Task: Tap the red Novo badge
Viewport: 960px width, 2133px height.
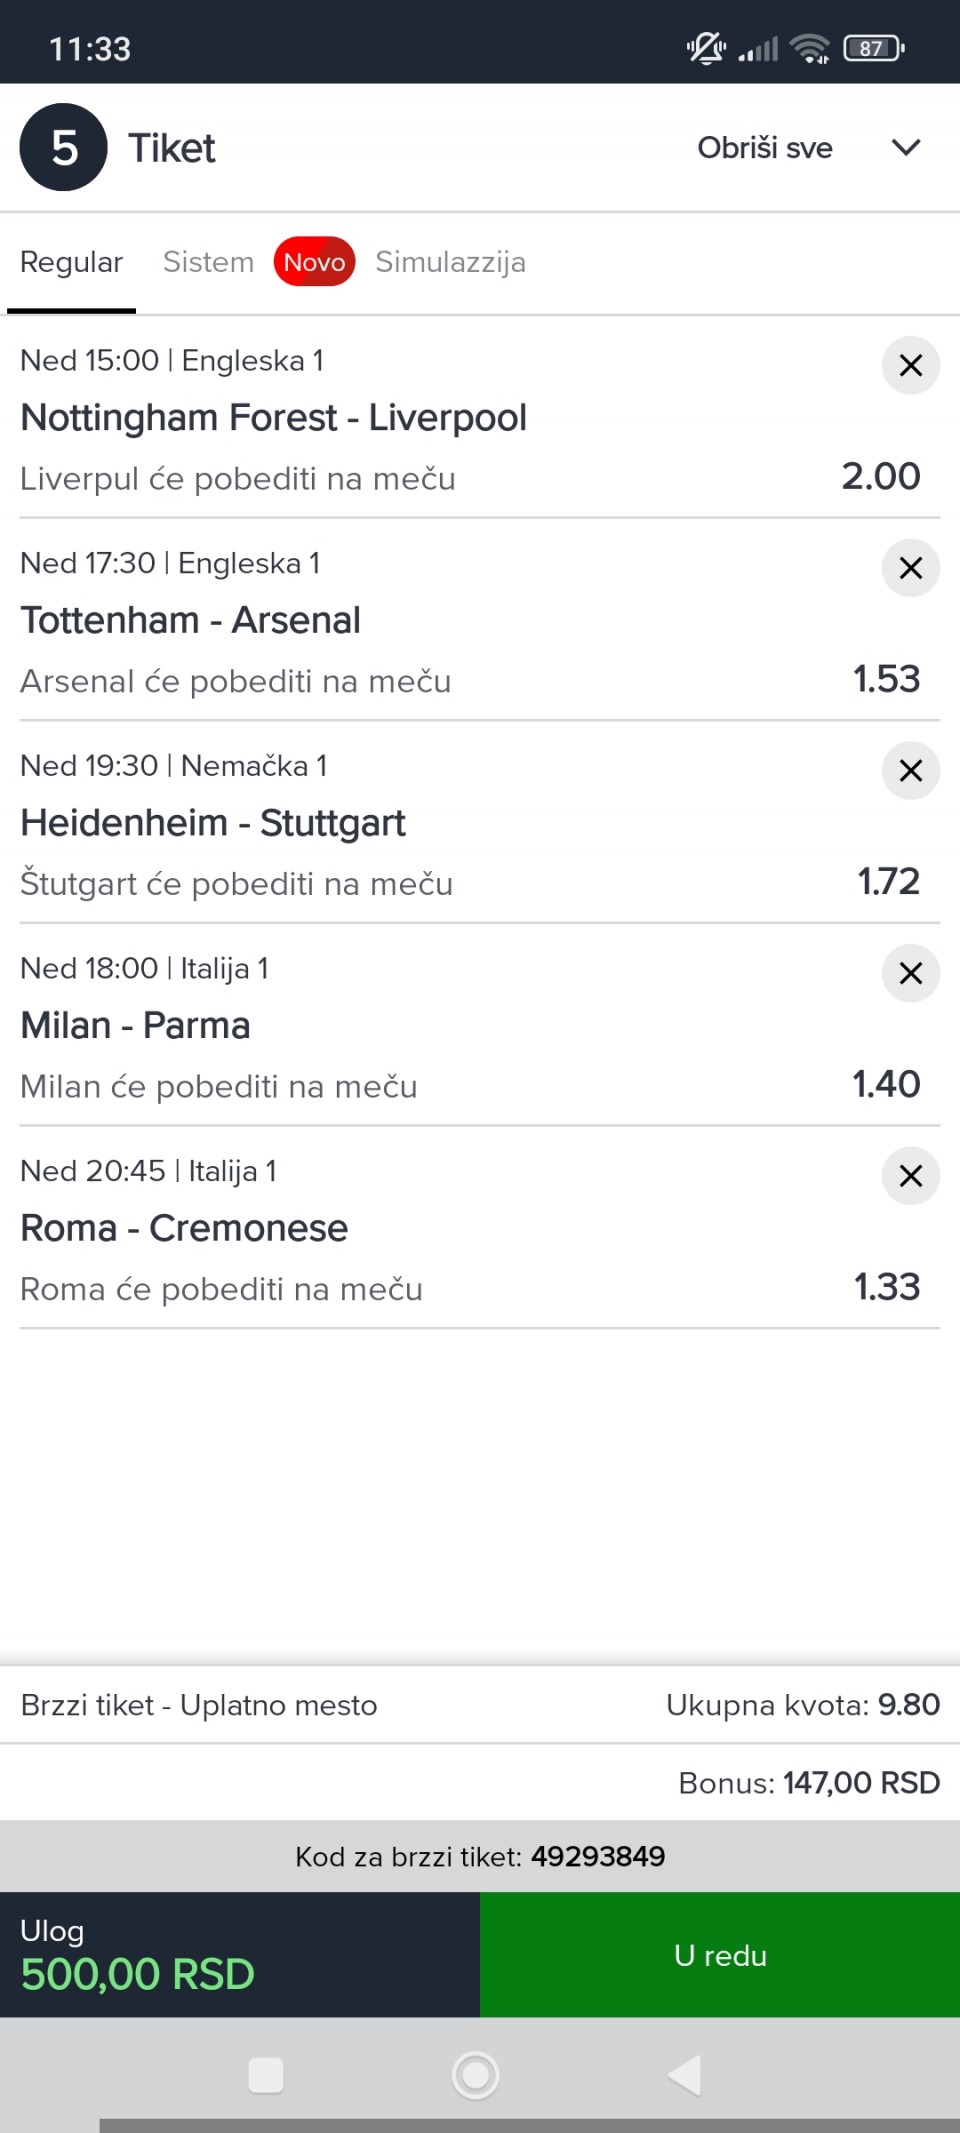Action: [x=314, y=262]
